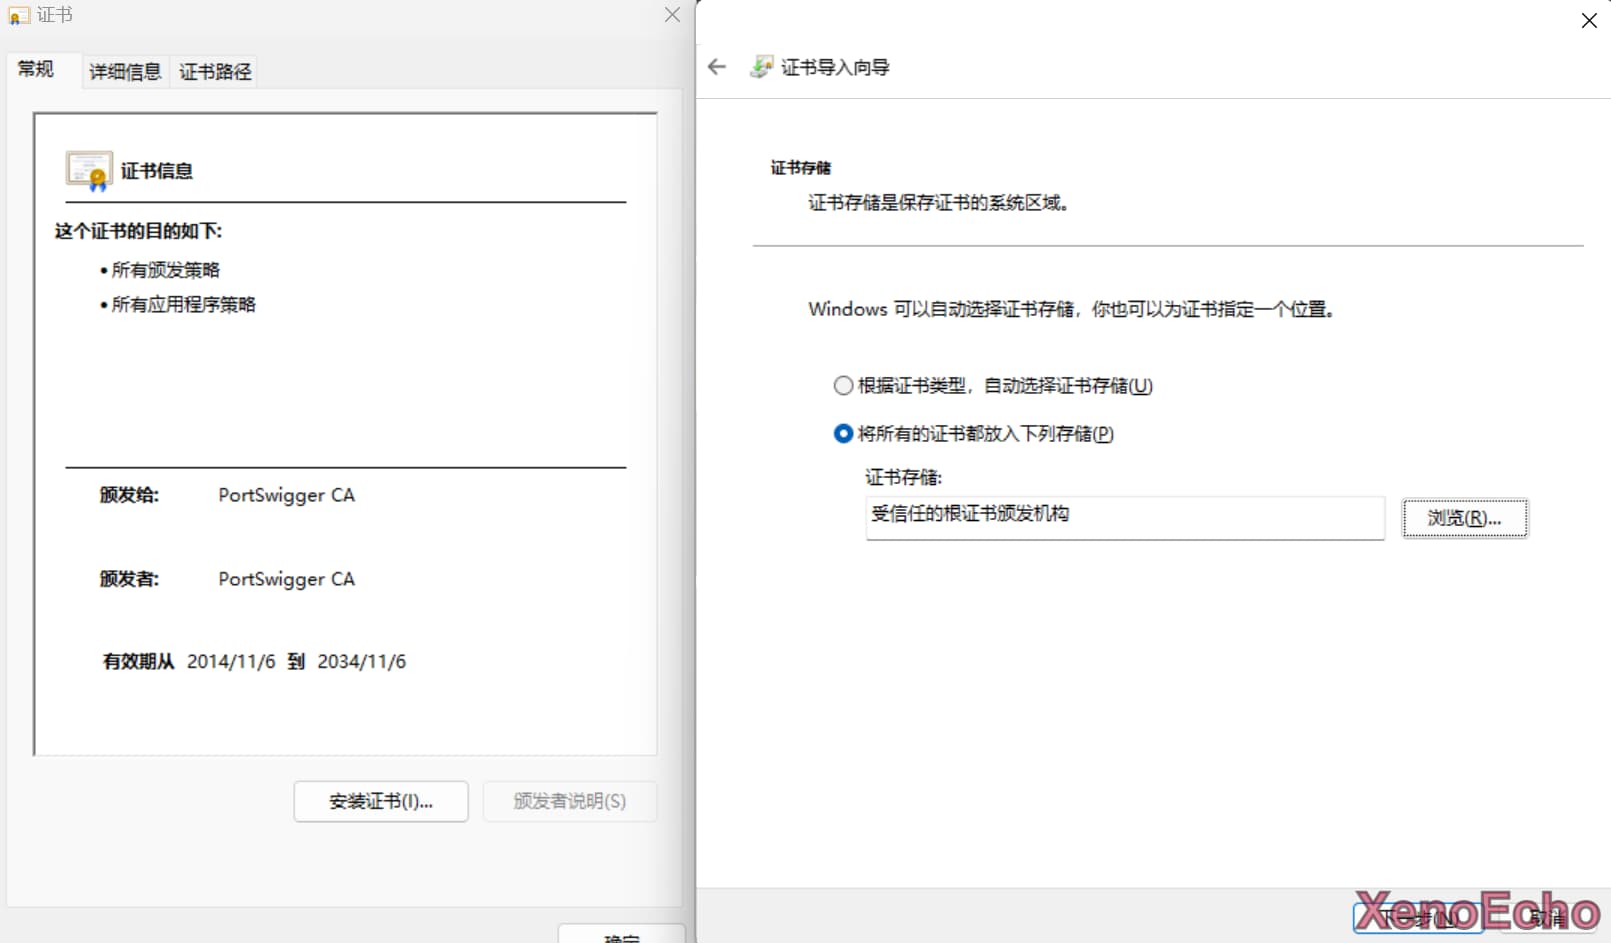The width and height of the screenshot is (1611, 943).
Task: Click the 证书存储 text field
Action: (1124, 518)
